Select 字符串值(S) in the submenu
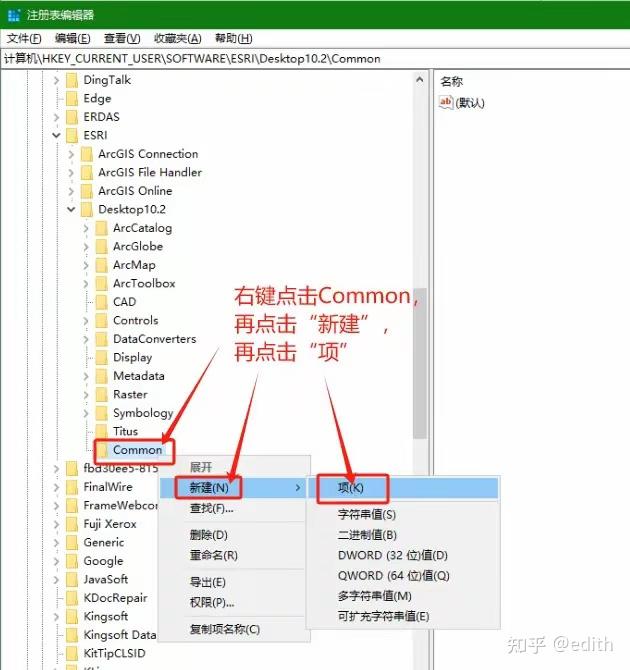 (367, 514)
